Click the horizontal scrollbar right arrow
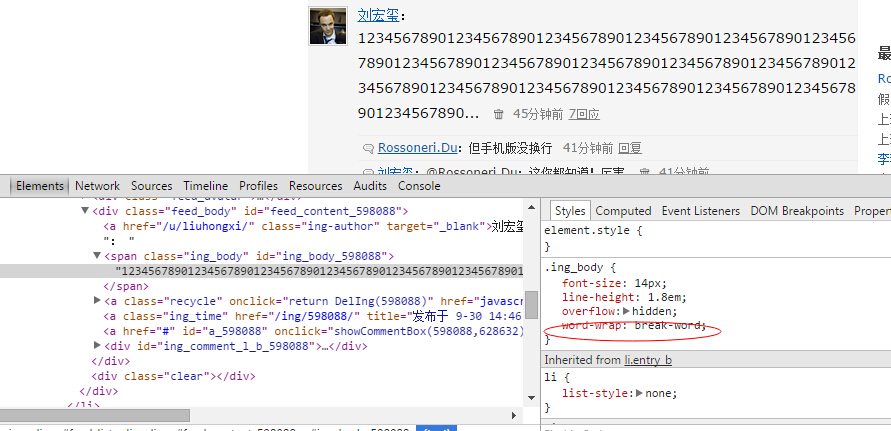The width and height of the screenshot is (891, 431). [x=514, y=416]
